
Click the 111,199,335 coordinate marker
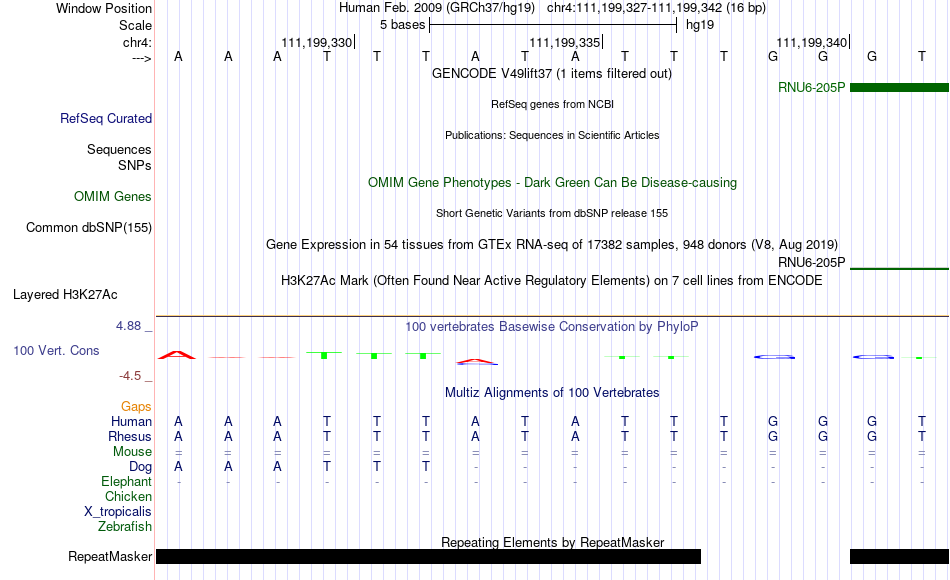tap(565, 42)
